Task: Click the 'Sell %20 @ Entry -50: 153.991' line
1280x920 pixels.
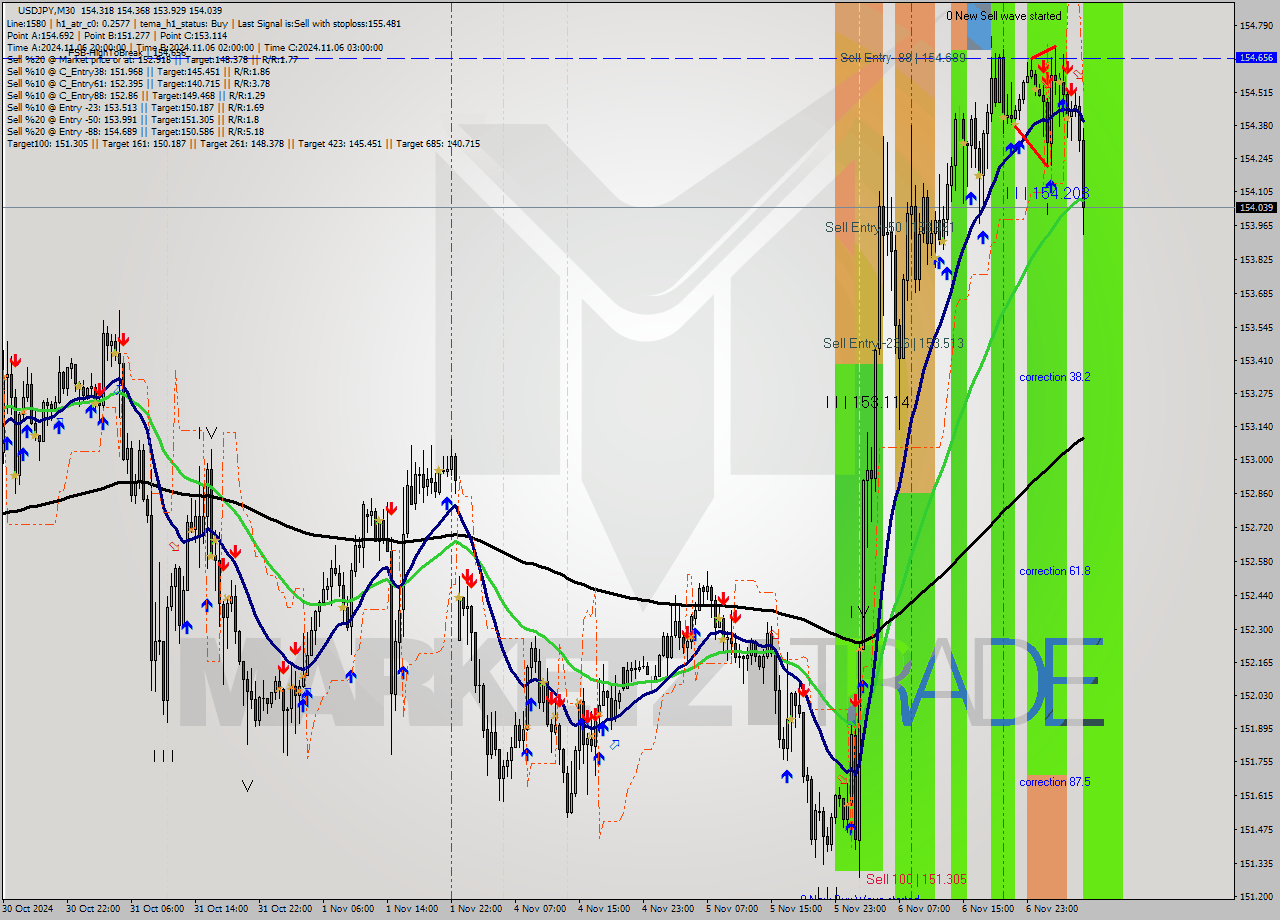Action: pos(132,119)
